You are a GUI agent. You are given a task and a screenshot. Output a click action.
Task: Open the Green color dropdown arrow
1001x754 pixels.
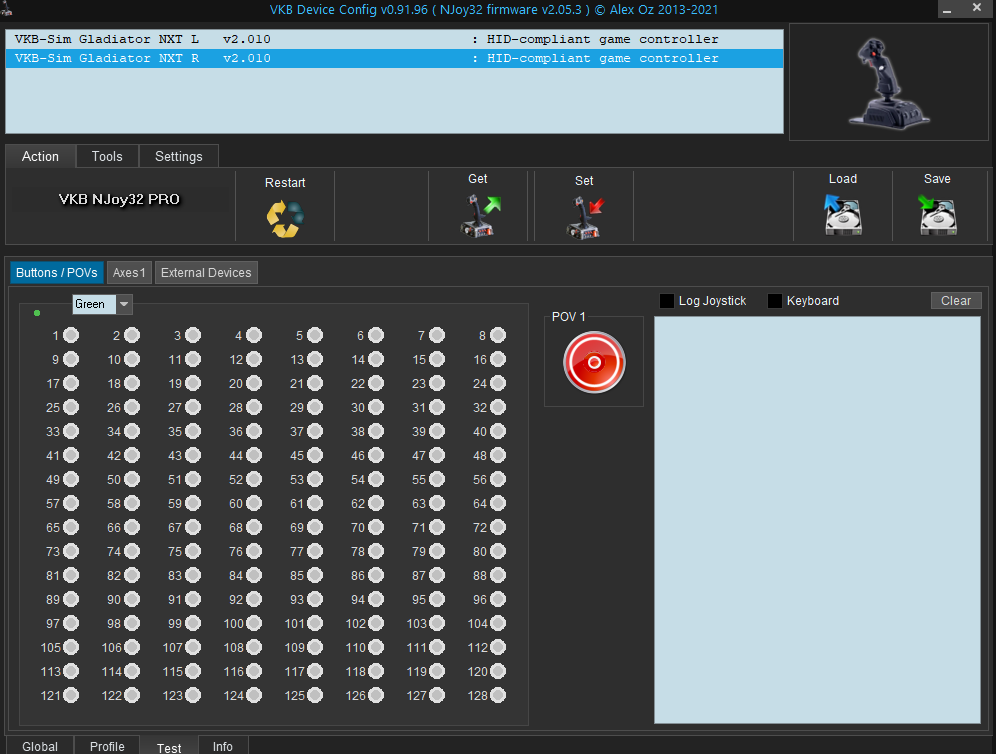[x=124, y=304]
